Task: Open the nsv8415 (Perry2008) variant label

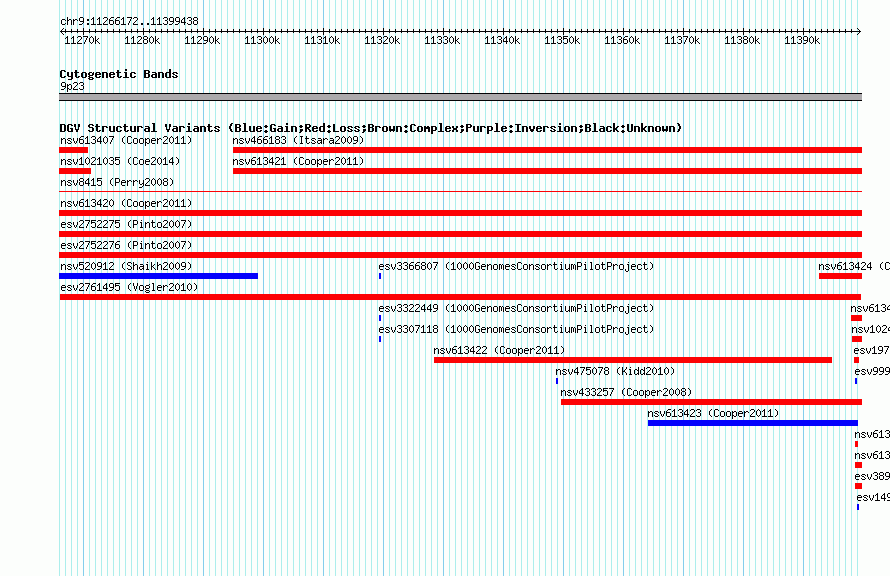Action: 117,182
